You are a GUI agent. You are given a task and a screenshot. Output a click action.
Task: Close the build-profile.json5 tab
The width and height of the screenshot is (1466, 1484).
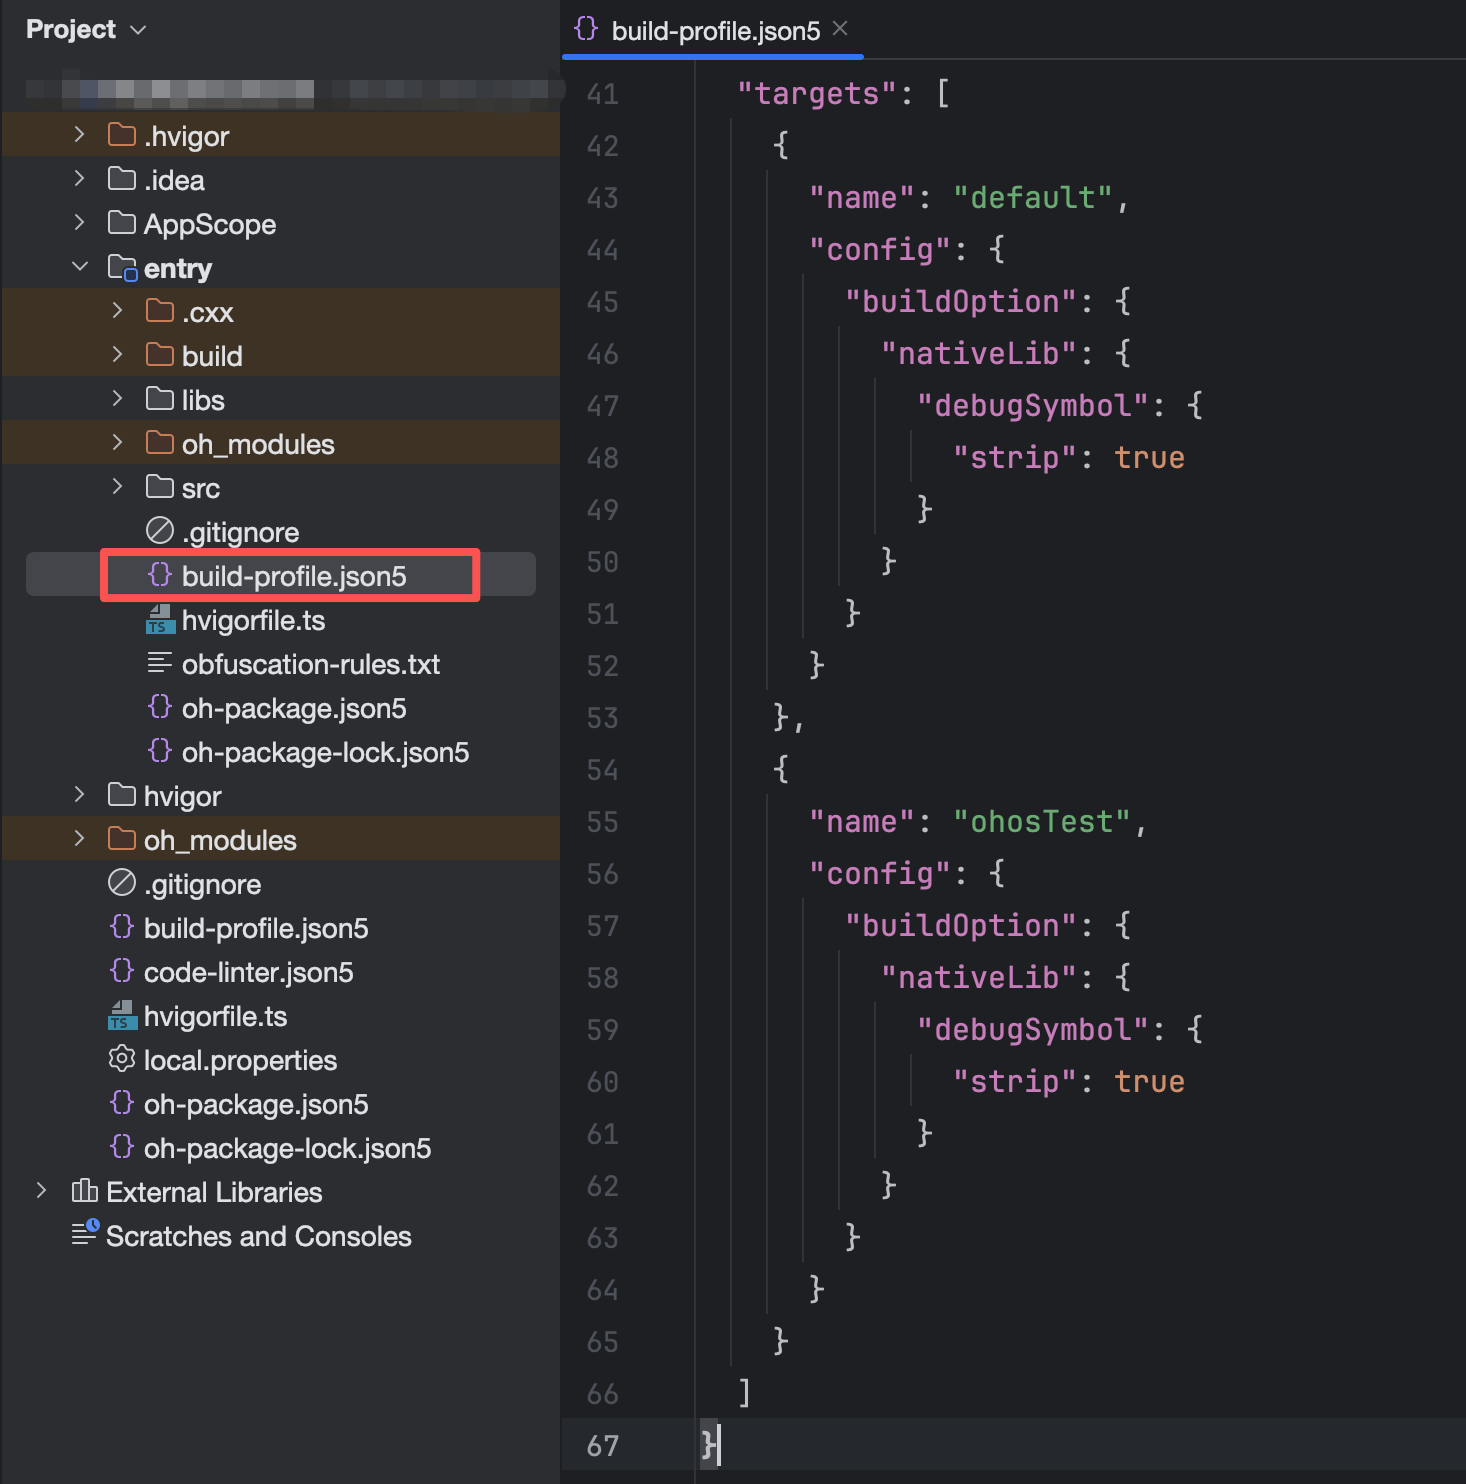(x=840, y=29)
